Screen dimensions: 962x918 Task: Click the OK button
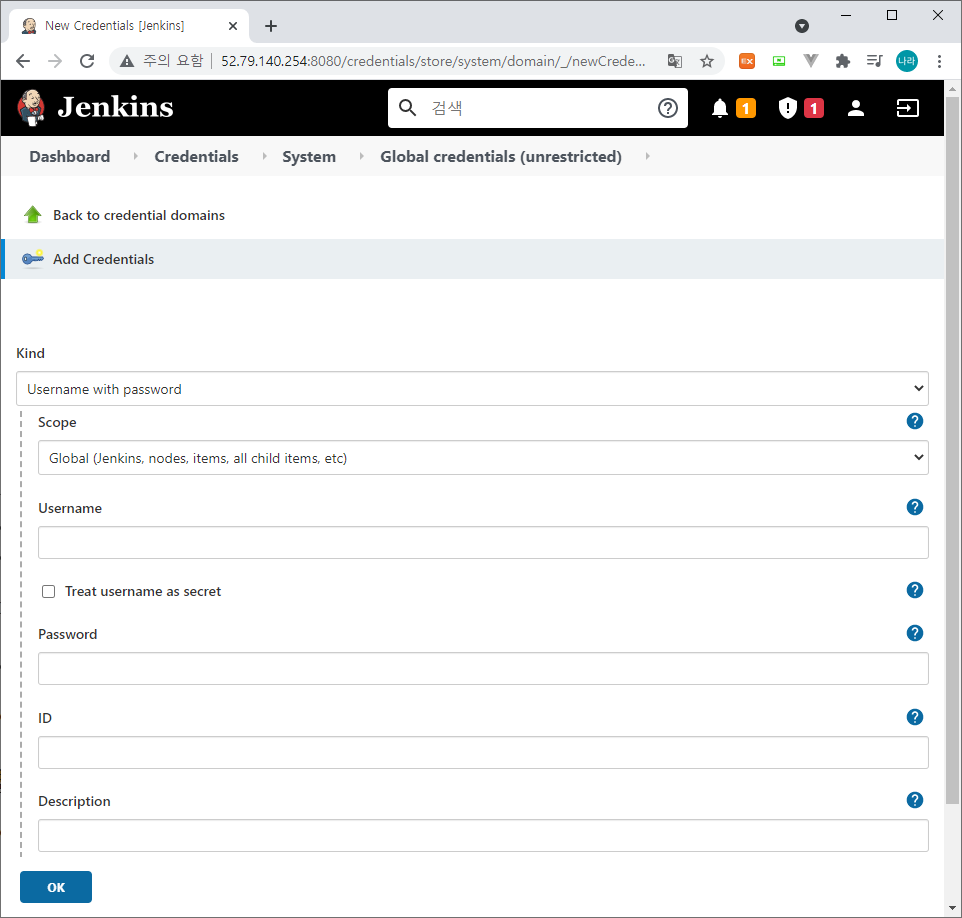click(56, 887)
